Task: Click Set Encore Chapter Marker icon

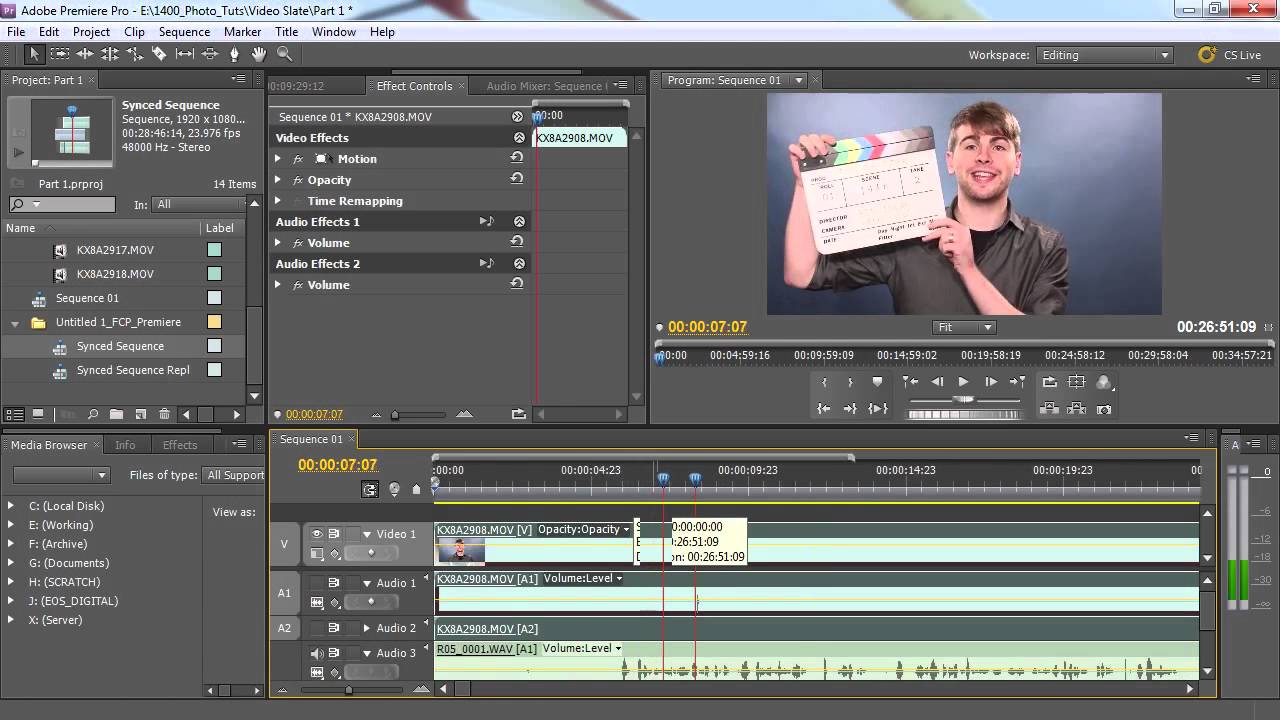Action: [394, 489]
